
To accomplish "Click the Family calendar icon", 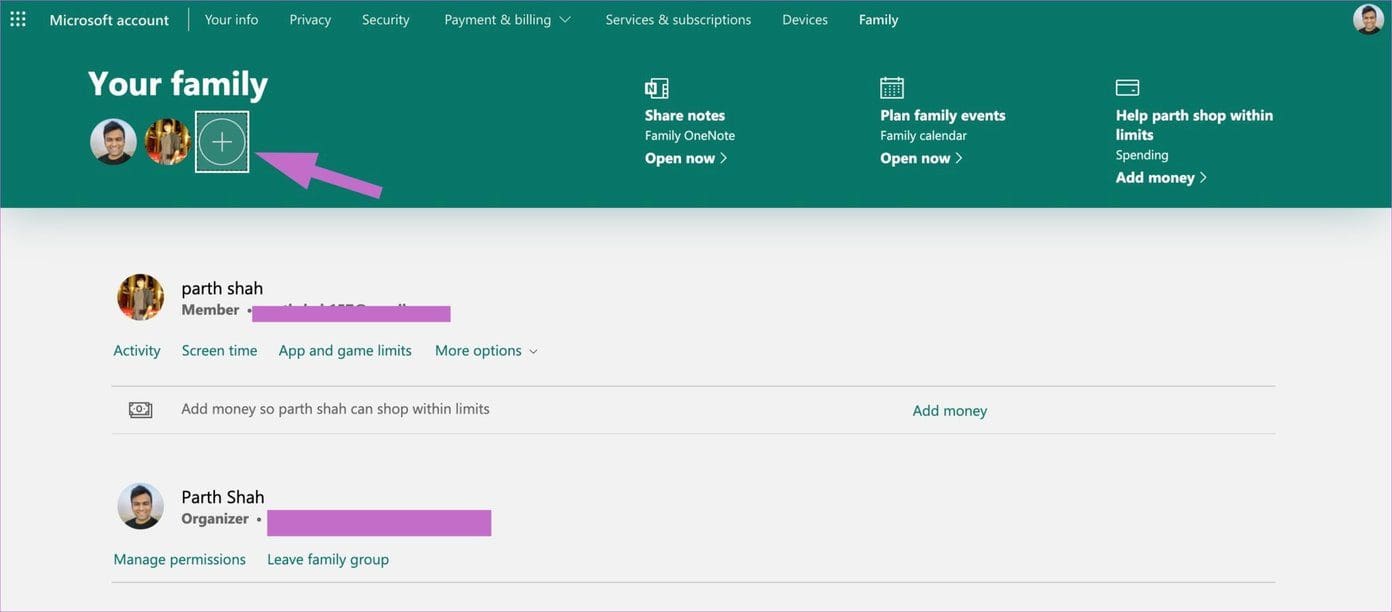I will pos(892,88).
